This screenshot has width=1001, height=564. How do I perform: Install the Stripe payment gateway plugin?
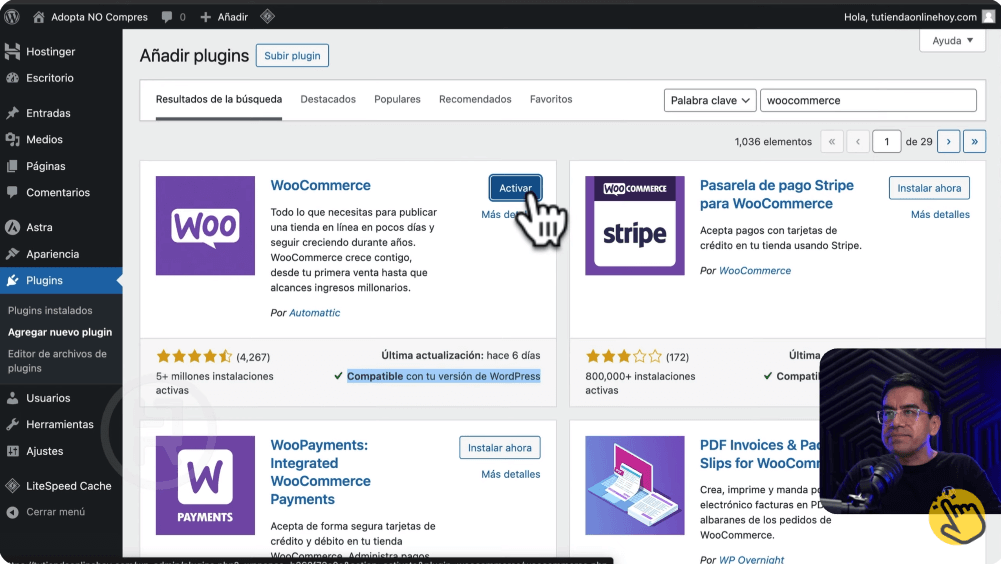(x=929, y=188)
